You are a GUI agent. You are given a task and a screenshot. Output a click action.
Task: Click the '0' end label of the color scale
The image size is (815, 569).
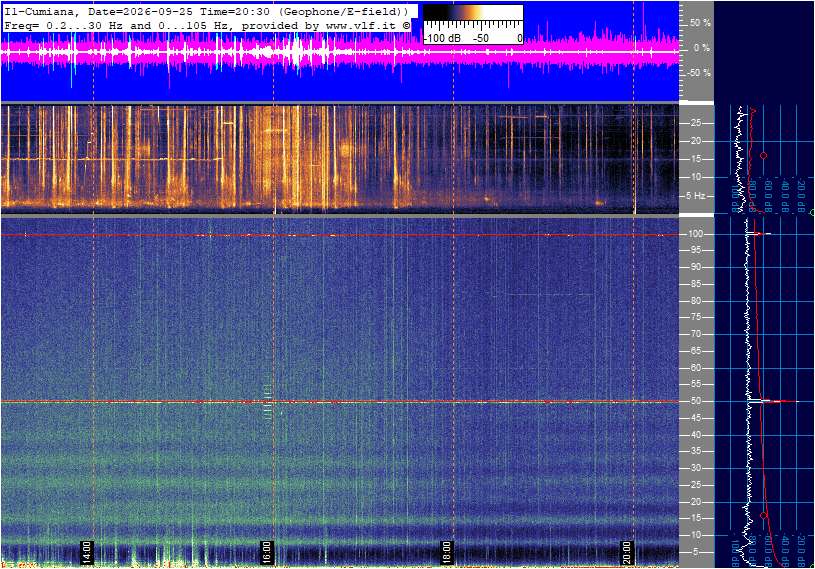coord(519,38)
